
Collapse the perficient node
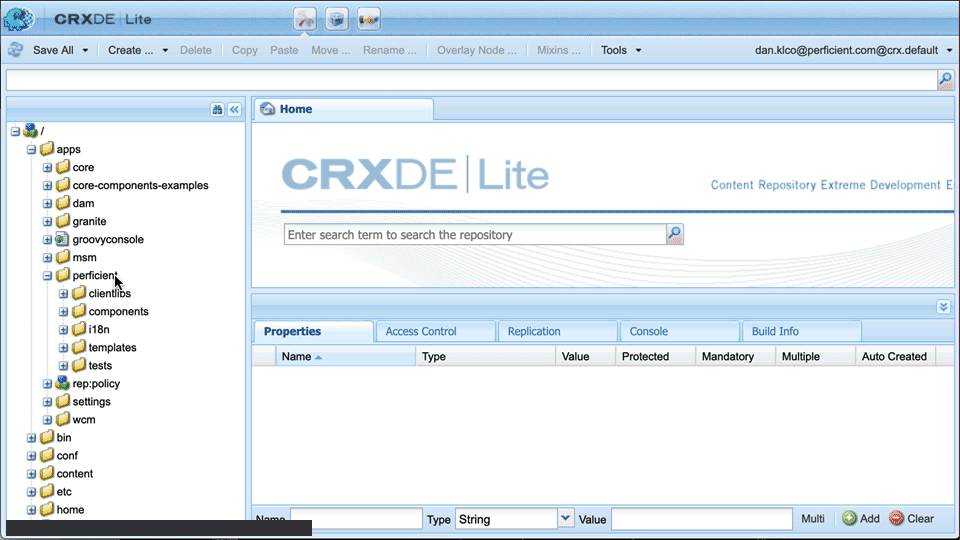click(47, 276)
